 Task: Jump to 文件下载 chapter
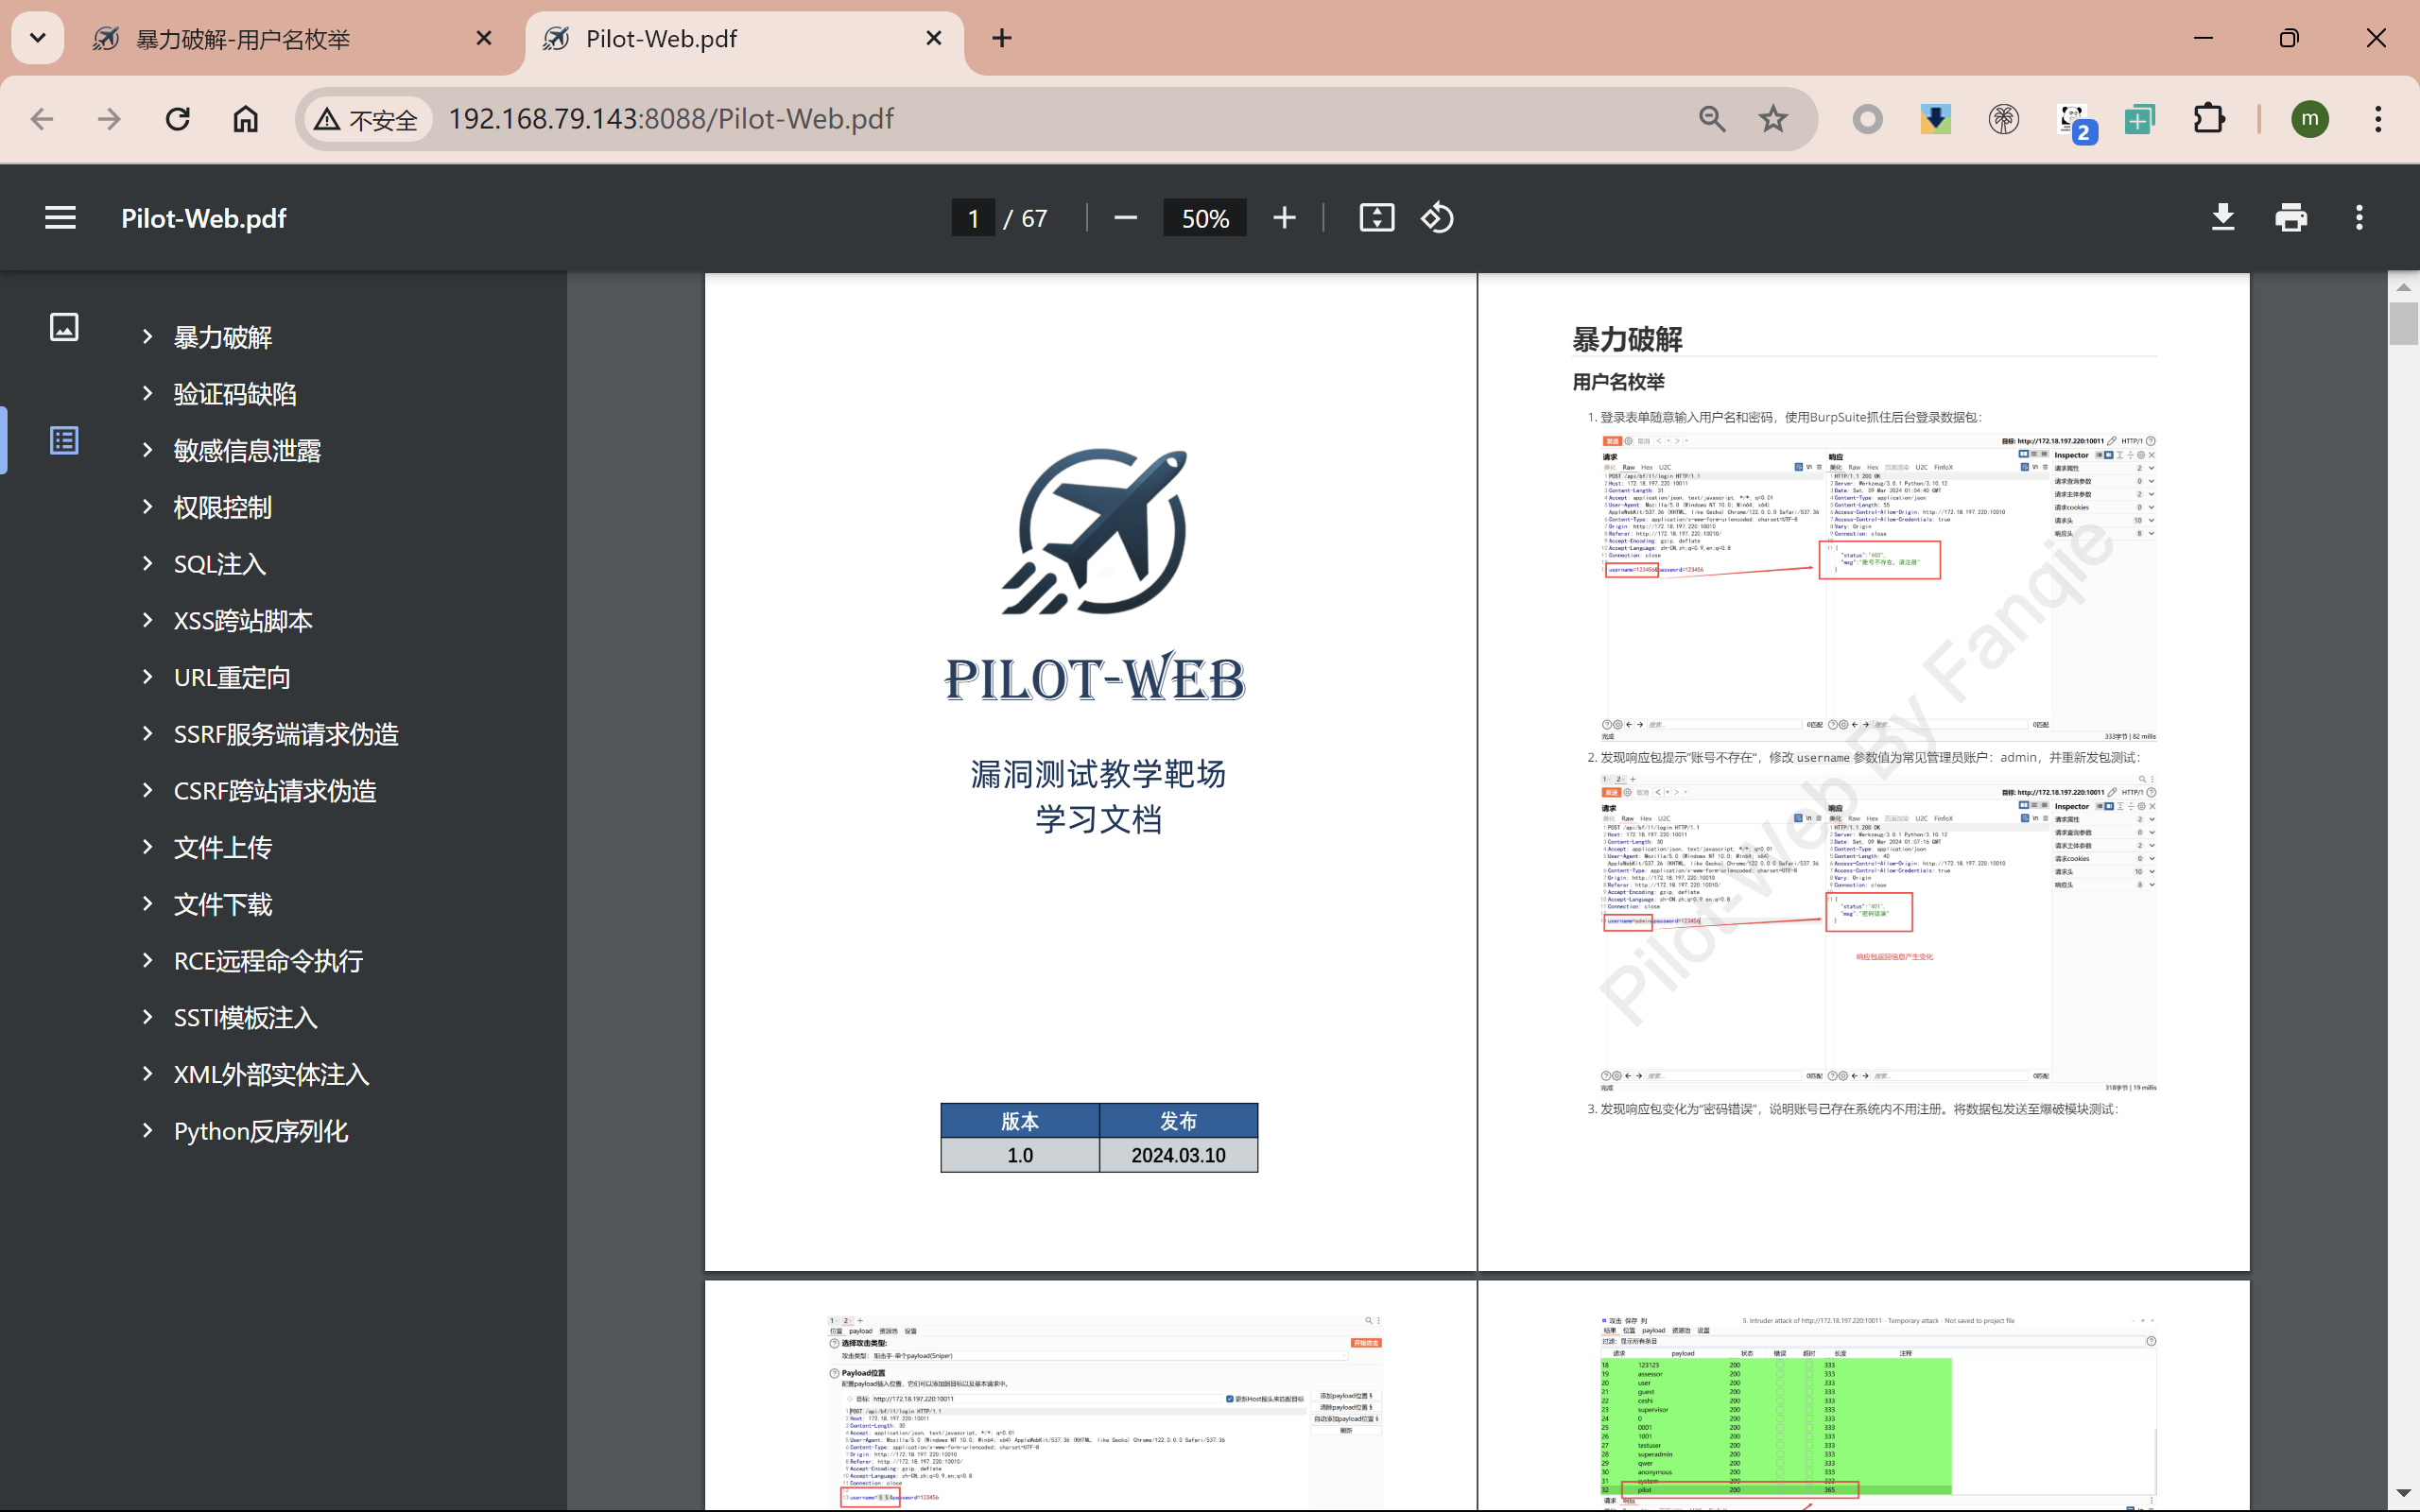click(223, 904)
